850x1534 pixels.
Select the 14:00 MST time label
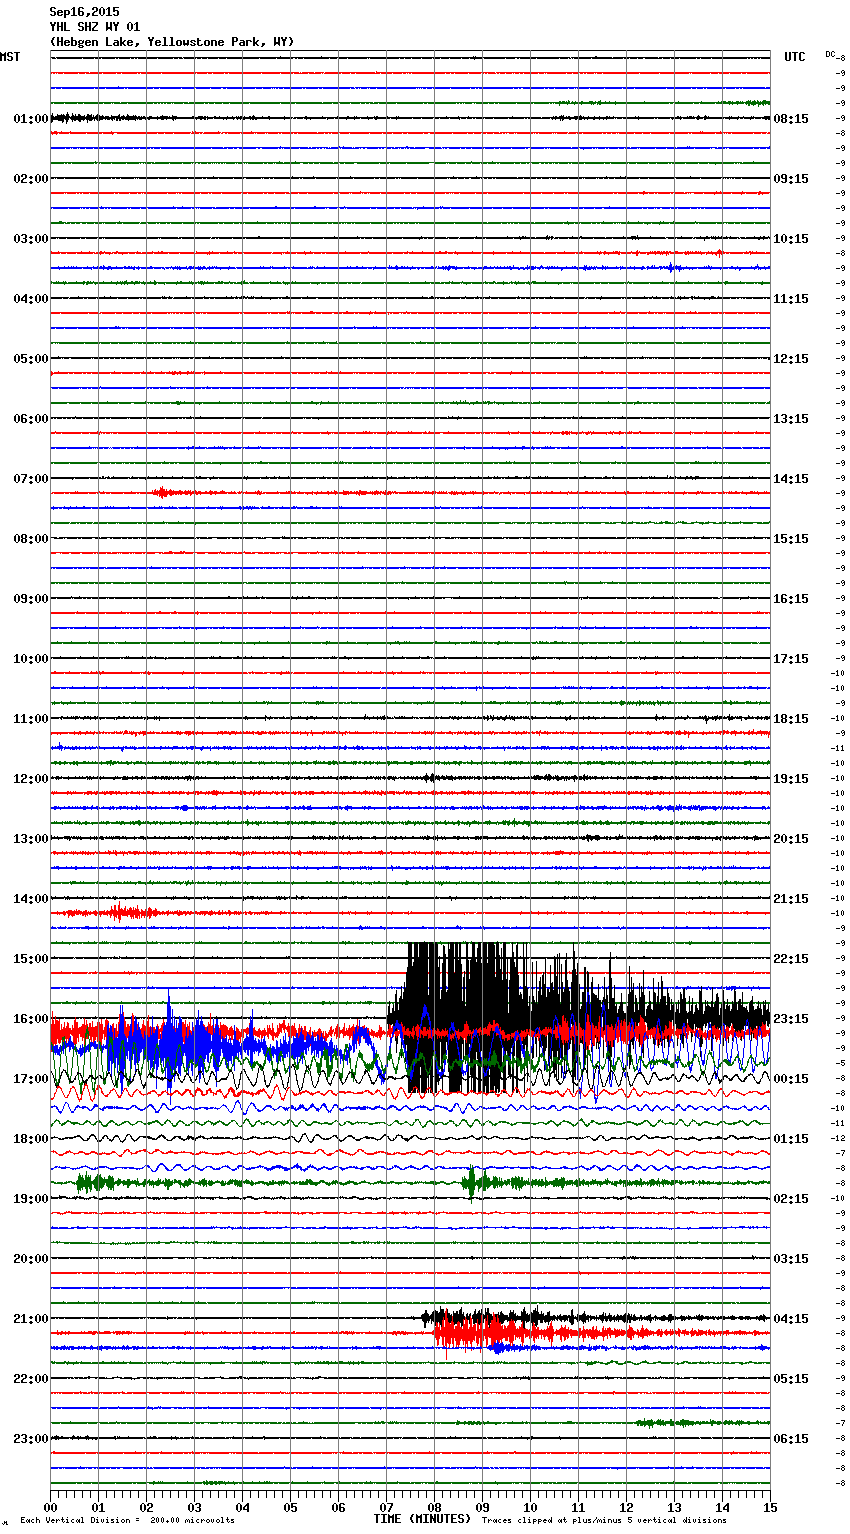point(30,899)
